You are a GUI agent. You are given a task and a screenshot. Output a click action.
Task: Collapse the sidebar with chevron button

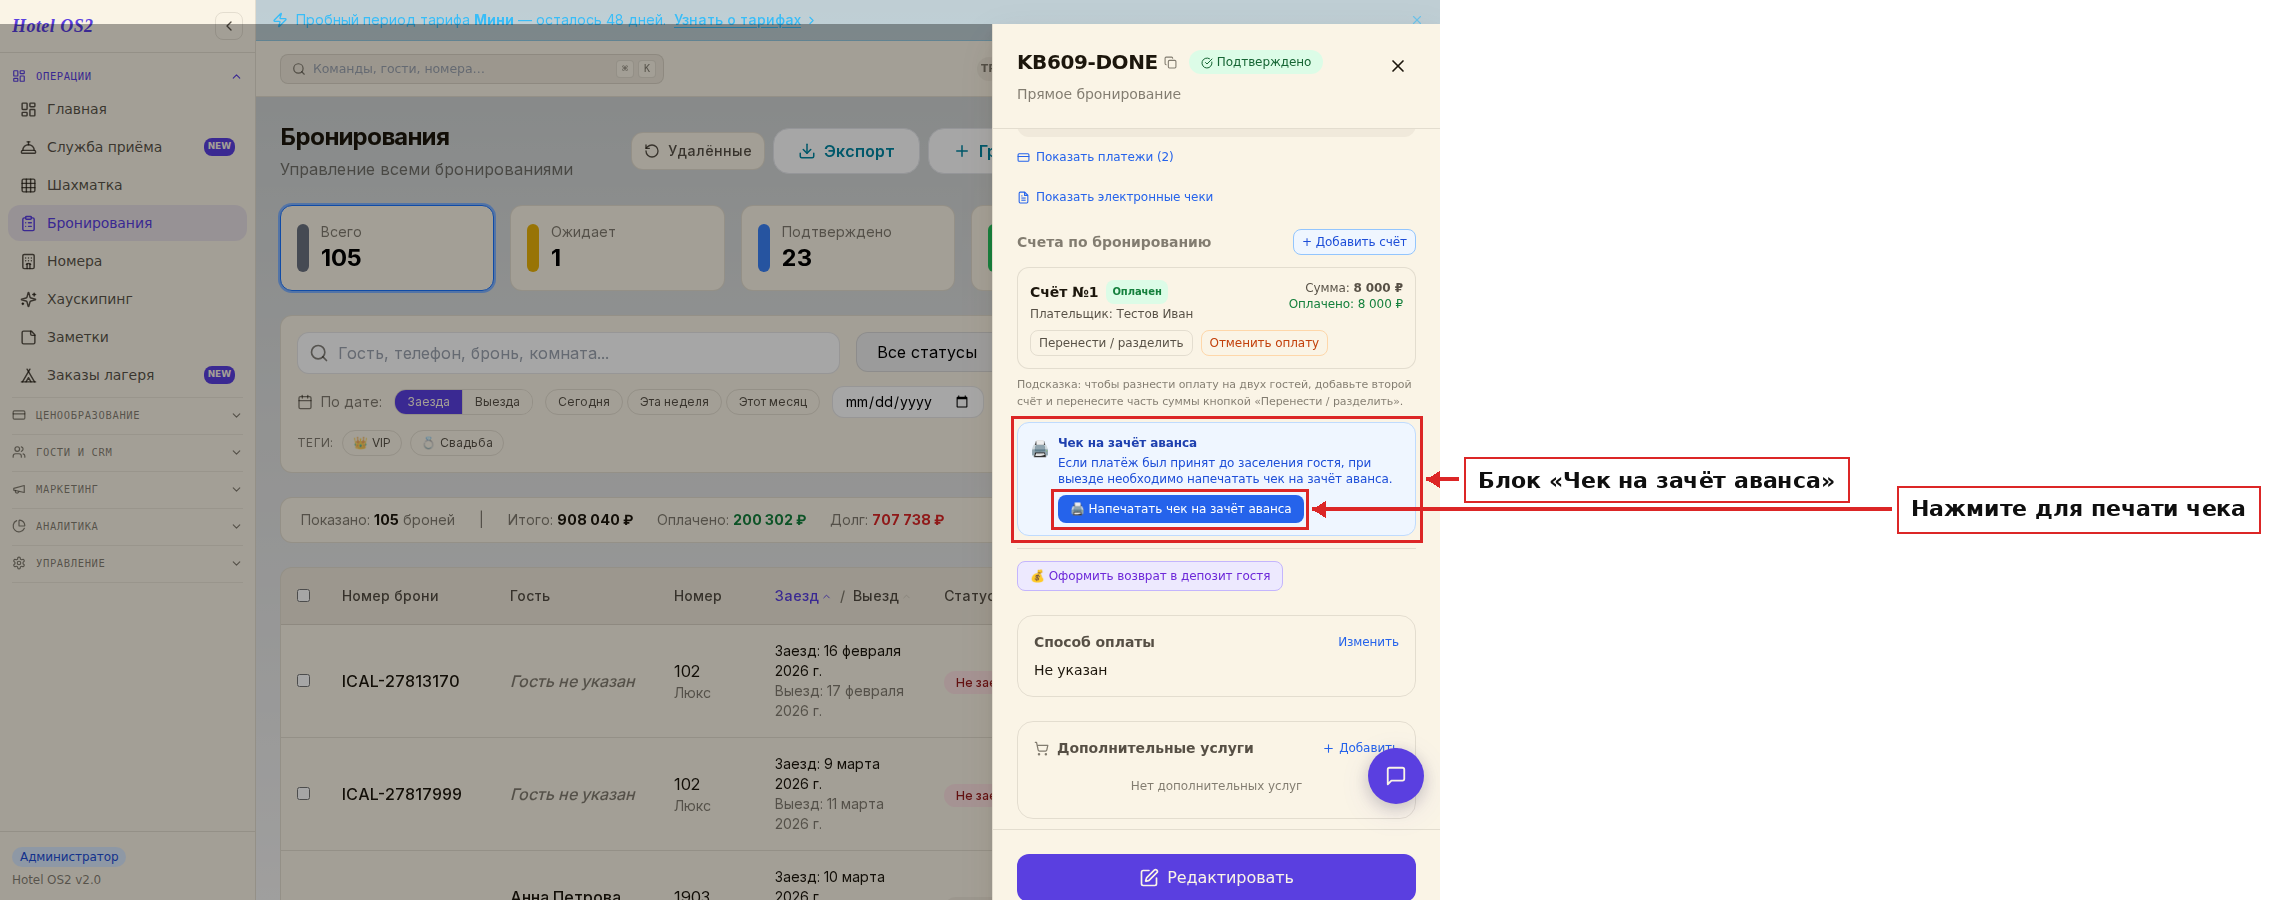[229, 26]
